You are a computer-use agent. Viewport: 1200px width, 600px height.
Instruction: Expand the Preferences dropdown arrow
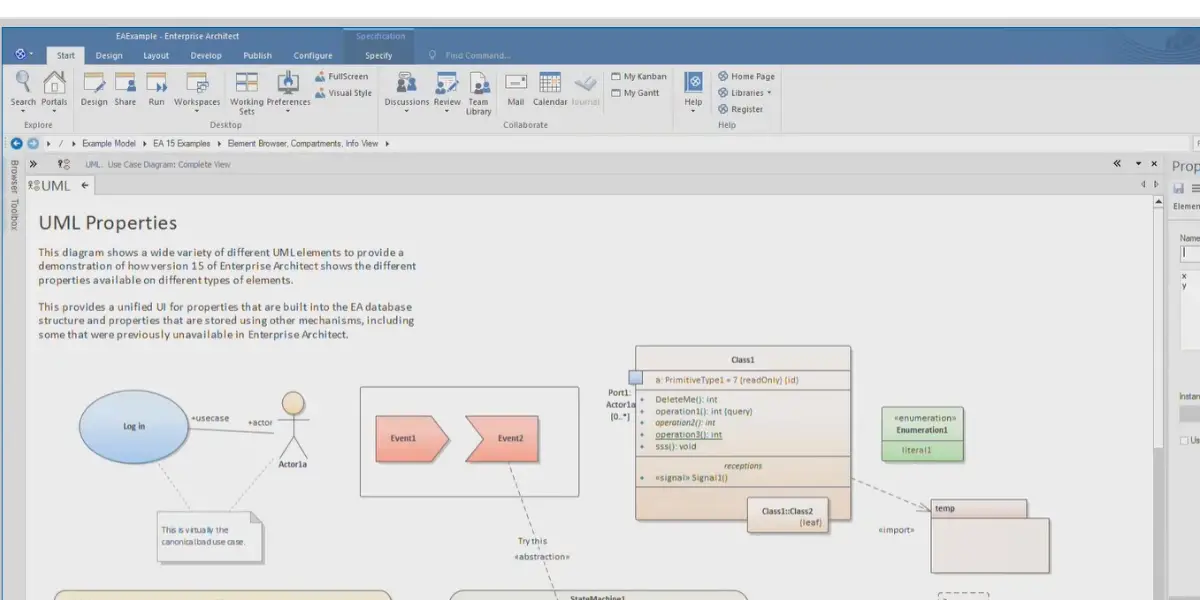288,111
